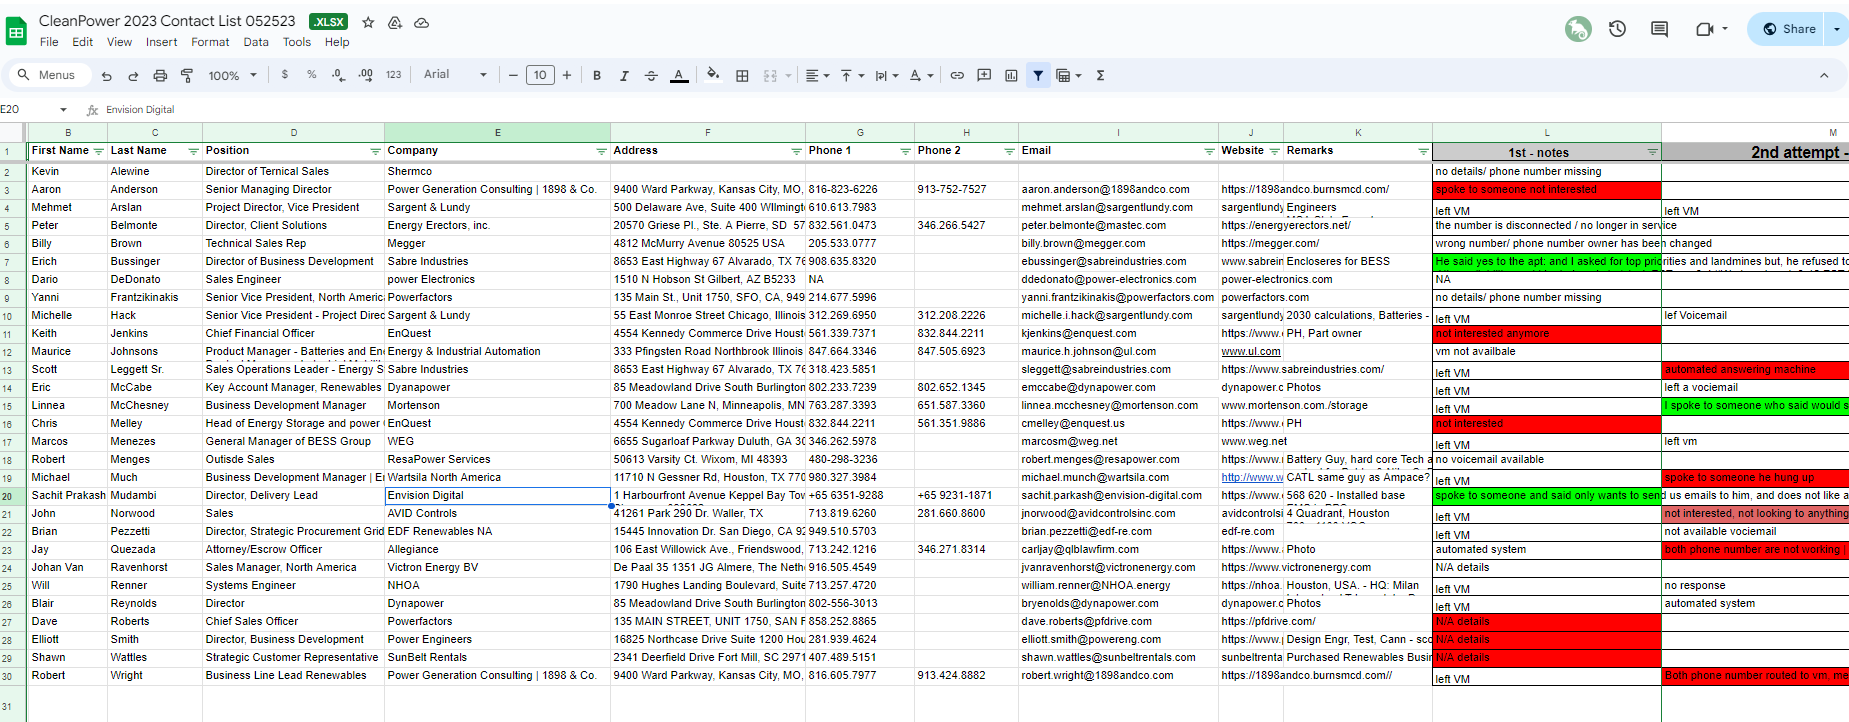Open the Format menu
1849x722 pixels.
[210, 42]
